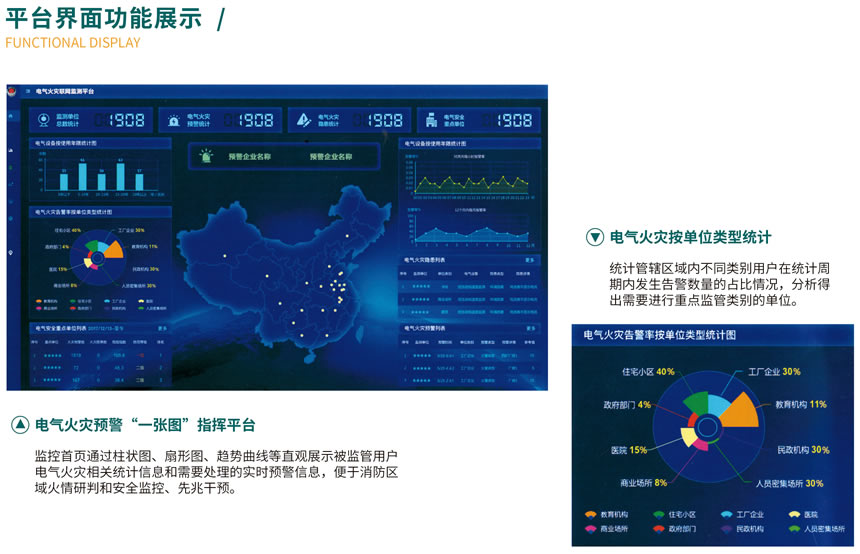Click the monitoring unit total camera icon
Viewport: 860px width, 554px height.
coord(43,120)
